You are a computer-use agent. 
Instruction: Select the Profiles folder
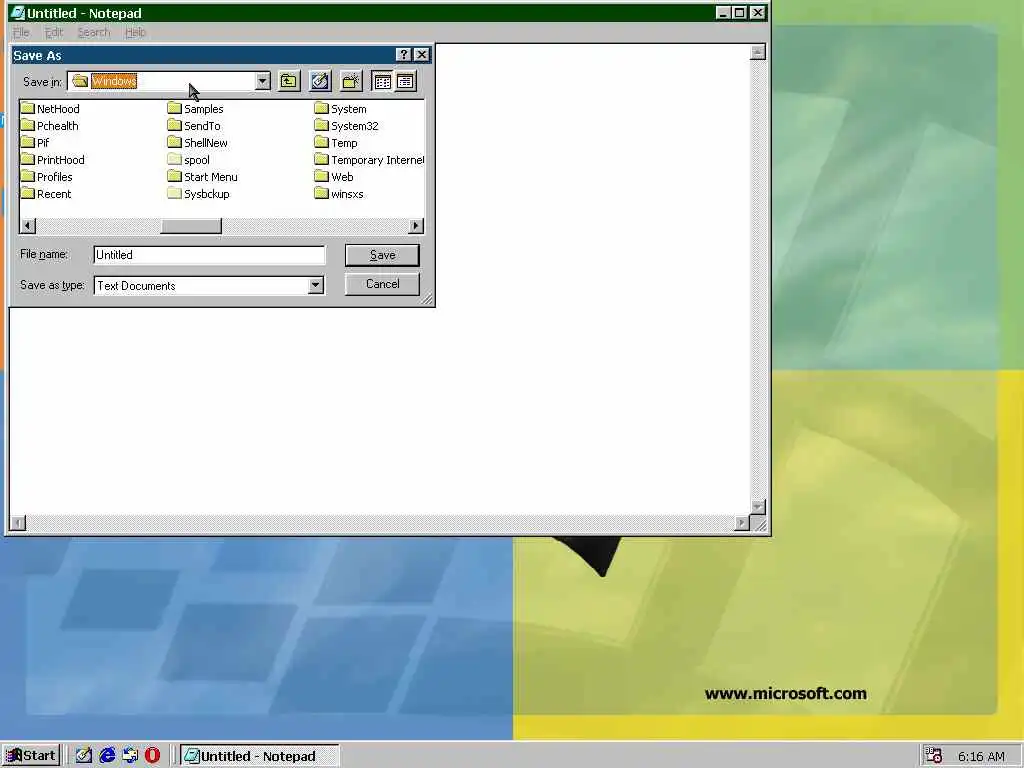pos(47,176)
